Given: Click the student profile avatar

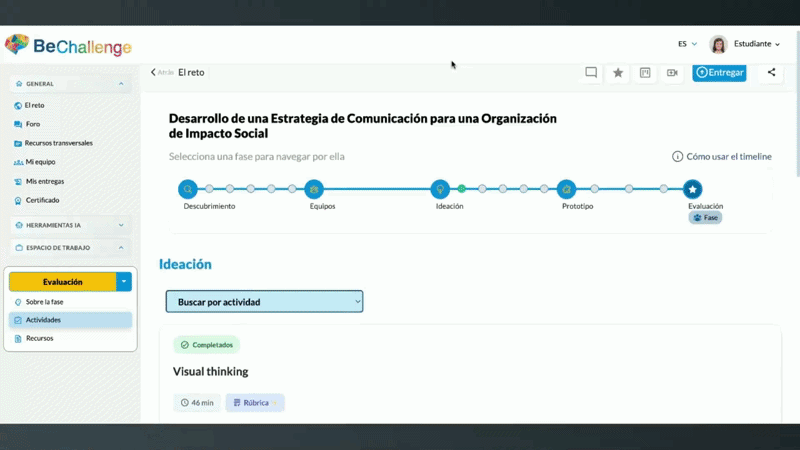Looking at the screenshot, I should coord(718,44).
